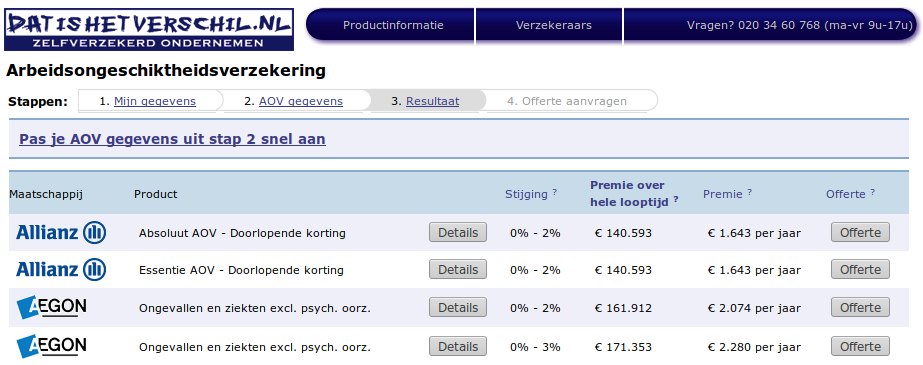Click the help icon beside the Offerte header

(872, 192)
